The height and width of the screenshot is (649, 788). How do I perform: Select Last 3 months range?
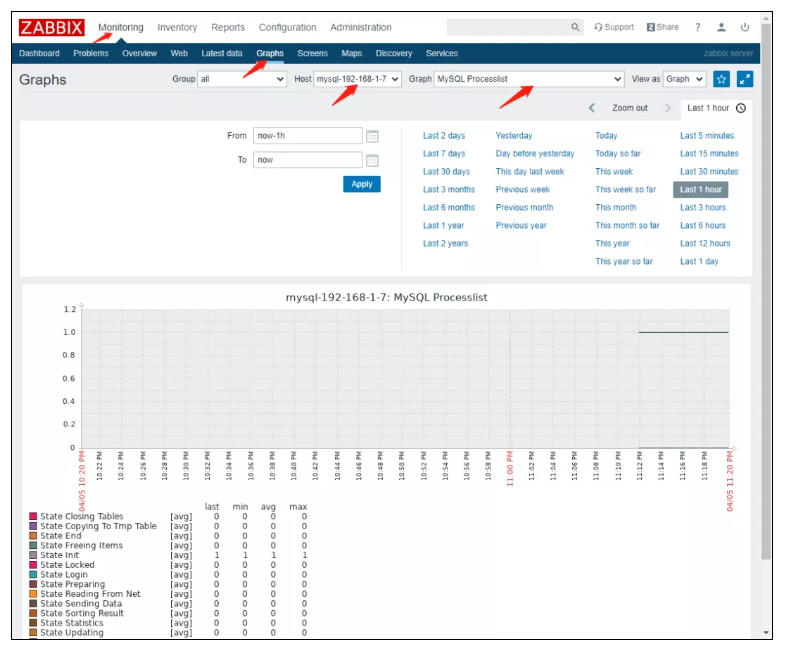[449, 190]
